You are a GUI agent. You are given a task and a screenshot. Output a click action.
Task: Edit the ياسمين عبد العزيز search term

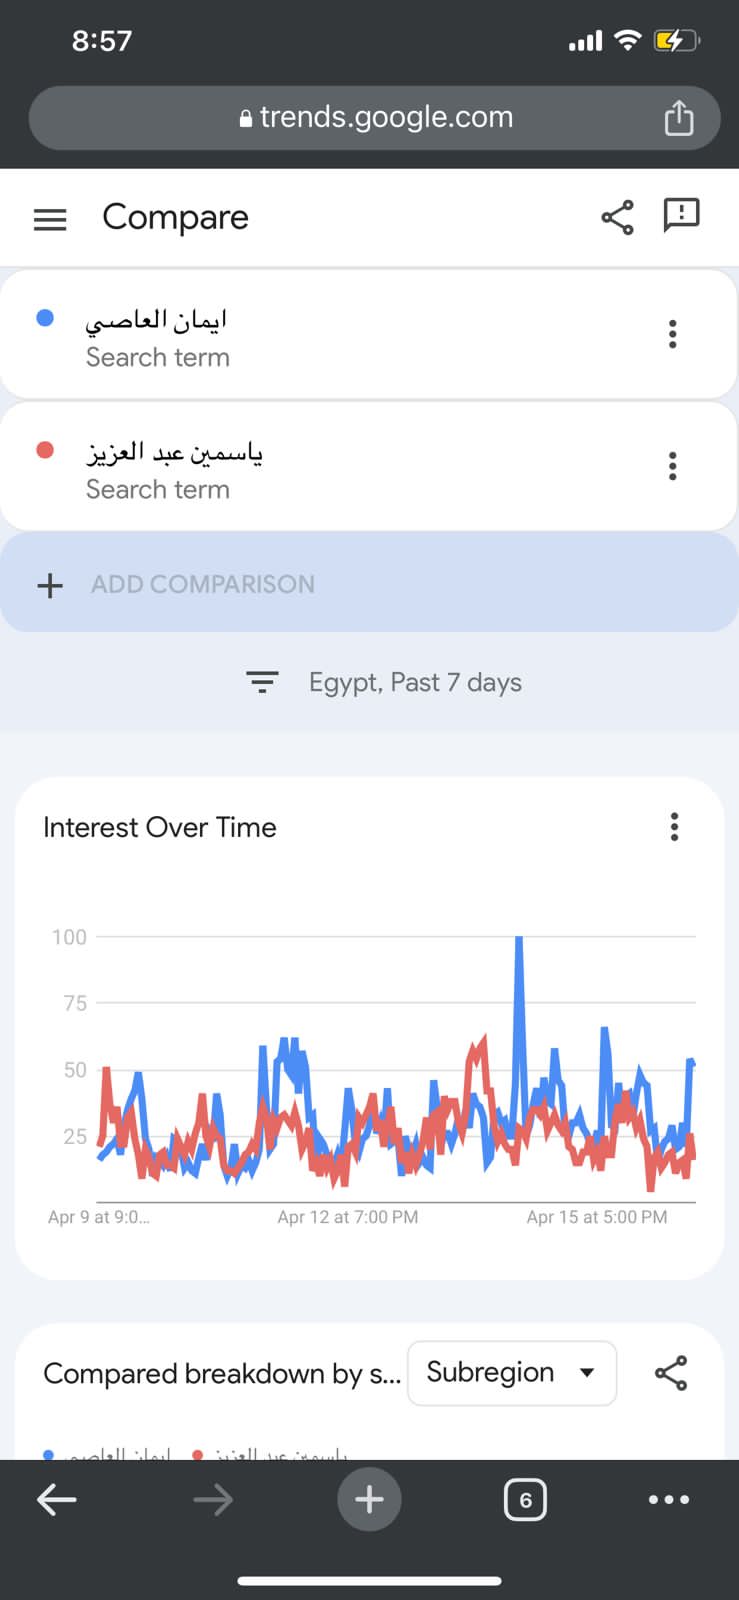pyautogui.click(x=174, y=454)
